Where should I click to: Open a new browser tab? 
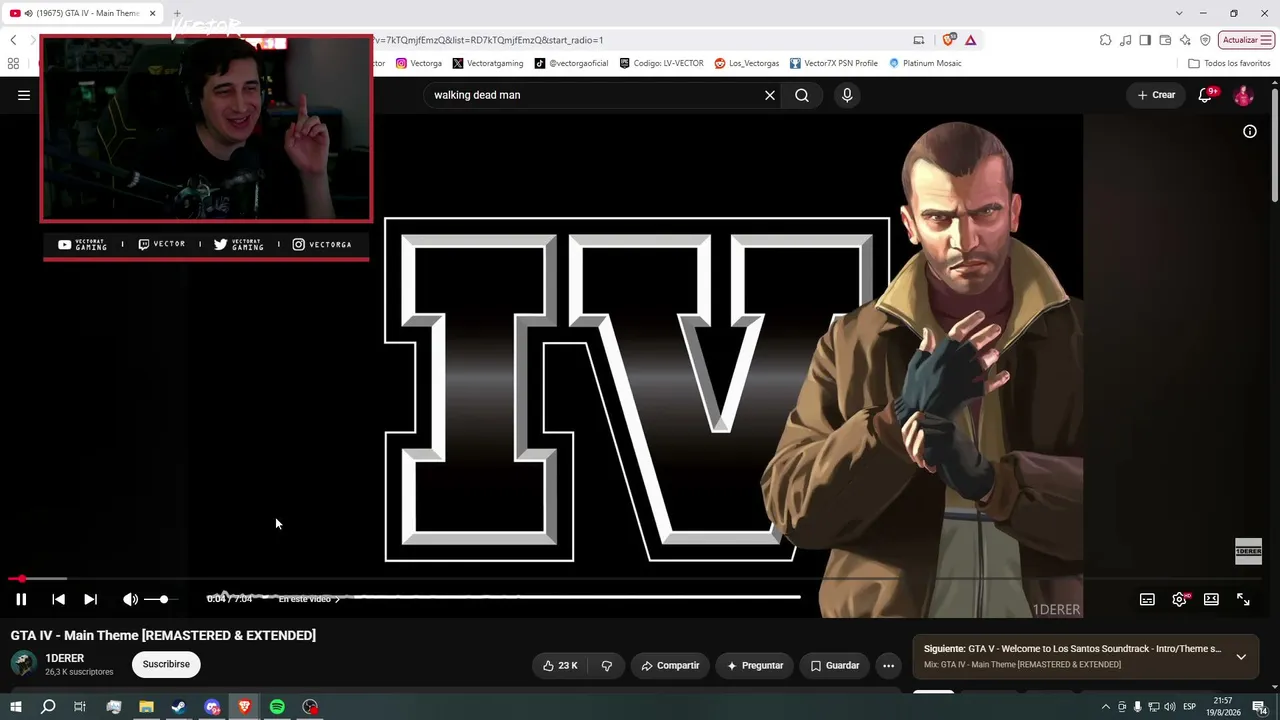point(177,13)
